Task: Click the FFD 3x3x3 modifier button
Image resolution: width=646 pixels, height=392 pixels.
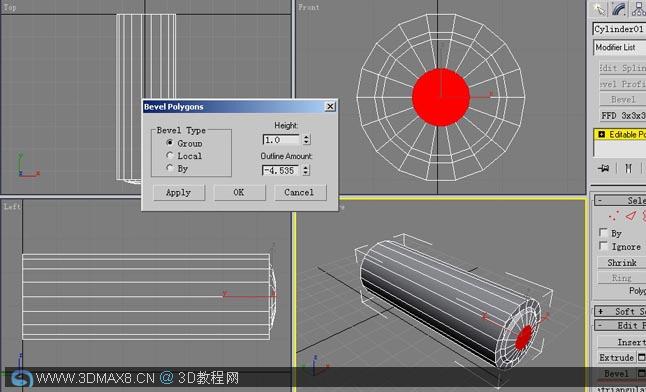Action: coord(623,116)
